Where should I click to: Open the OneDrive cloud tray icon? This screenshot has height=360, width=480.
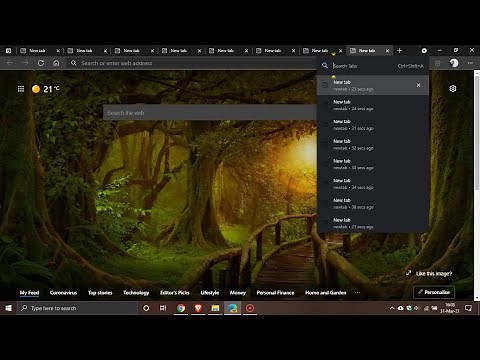(x=400, y=308)
